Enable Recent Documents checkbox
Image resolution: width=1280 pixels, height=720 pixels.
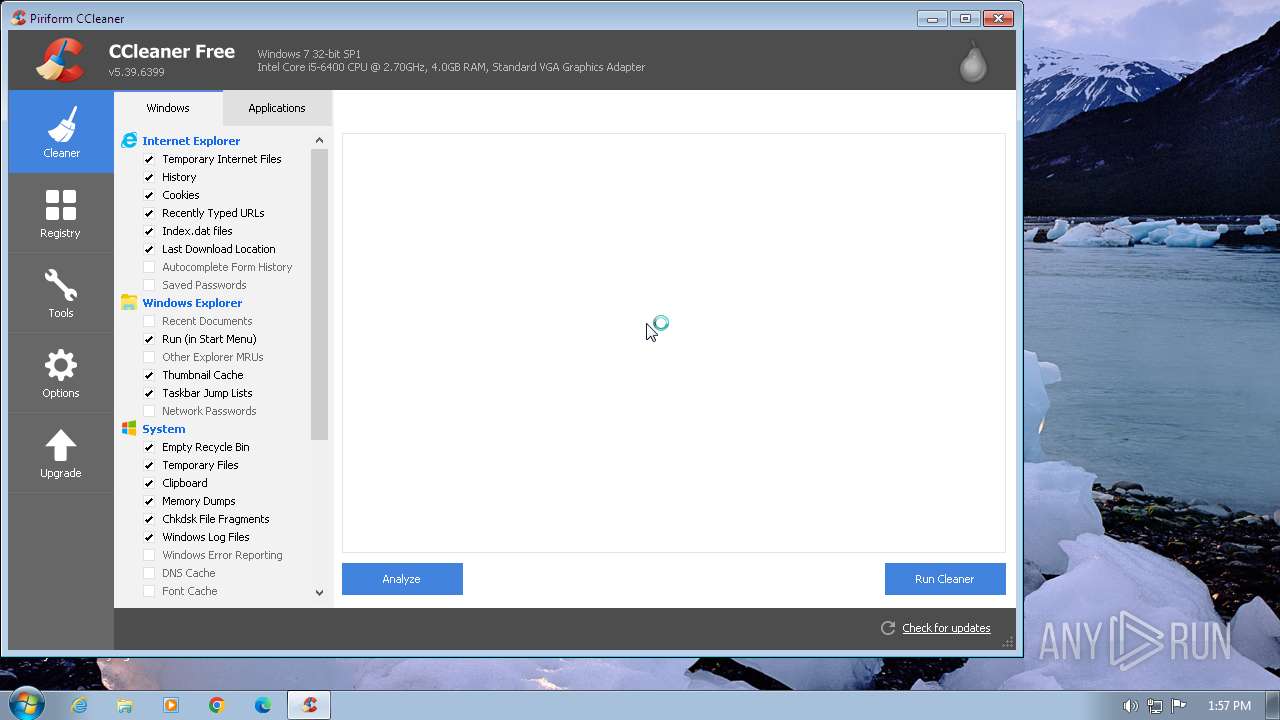(x=149, y=321)
